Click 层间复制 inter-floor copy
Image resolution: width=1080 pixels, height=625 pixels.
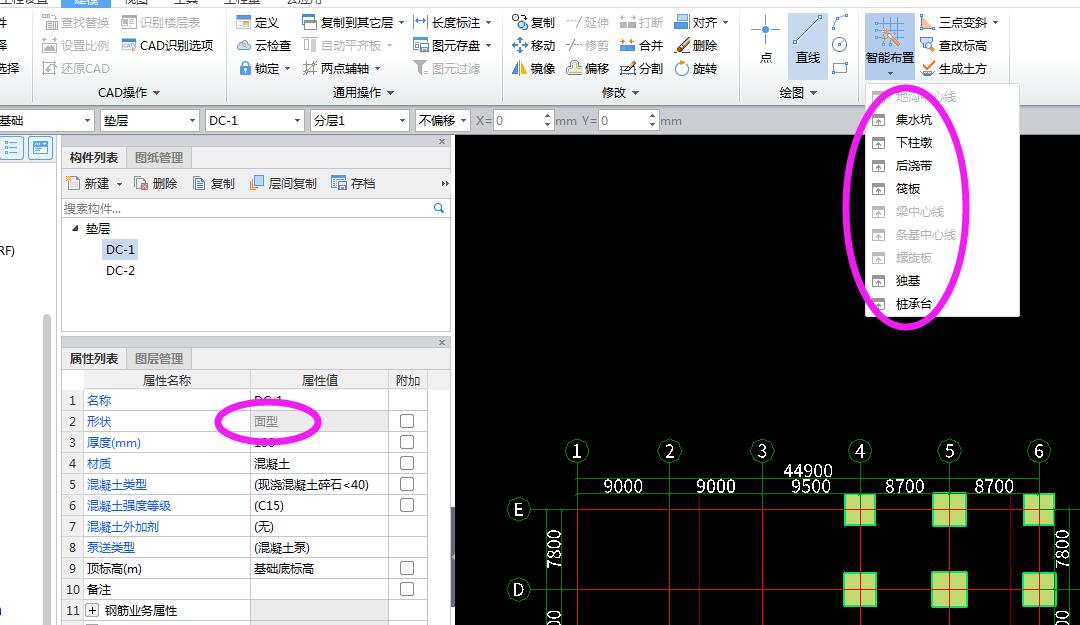(283, 183)
